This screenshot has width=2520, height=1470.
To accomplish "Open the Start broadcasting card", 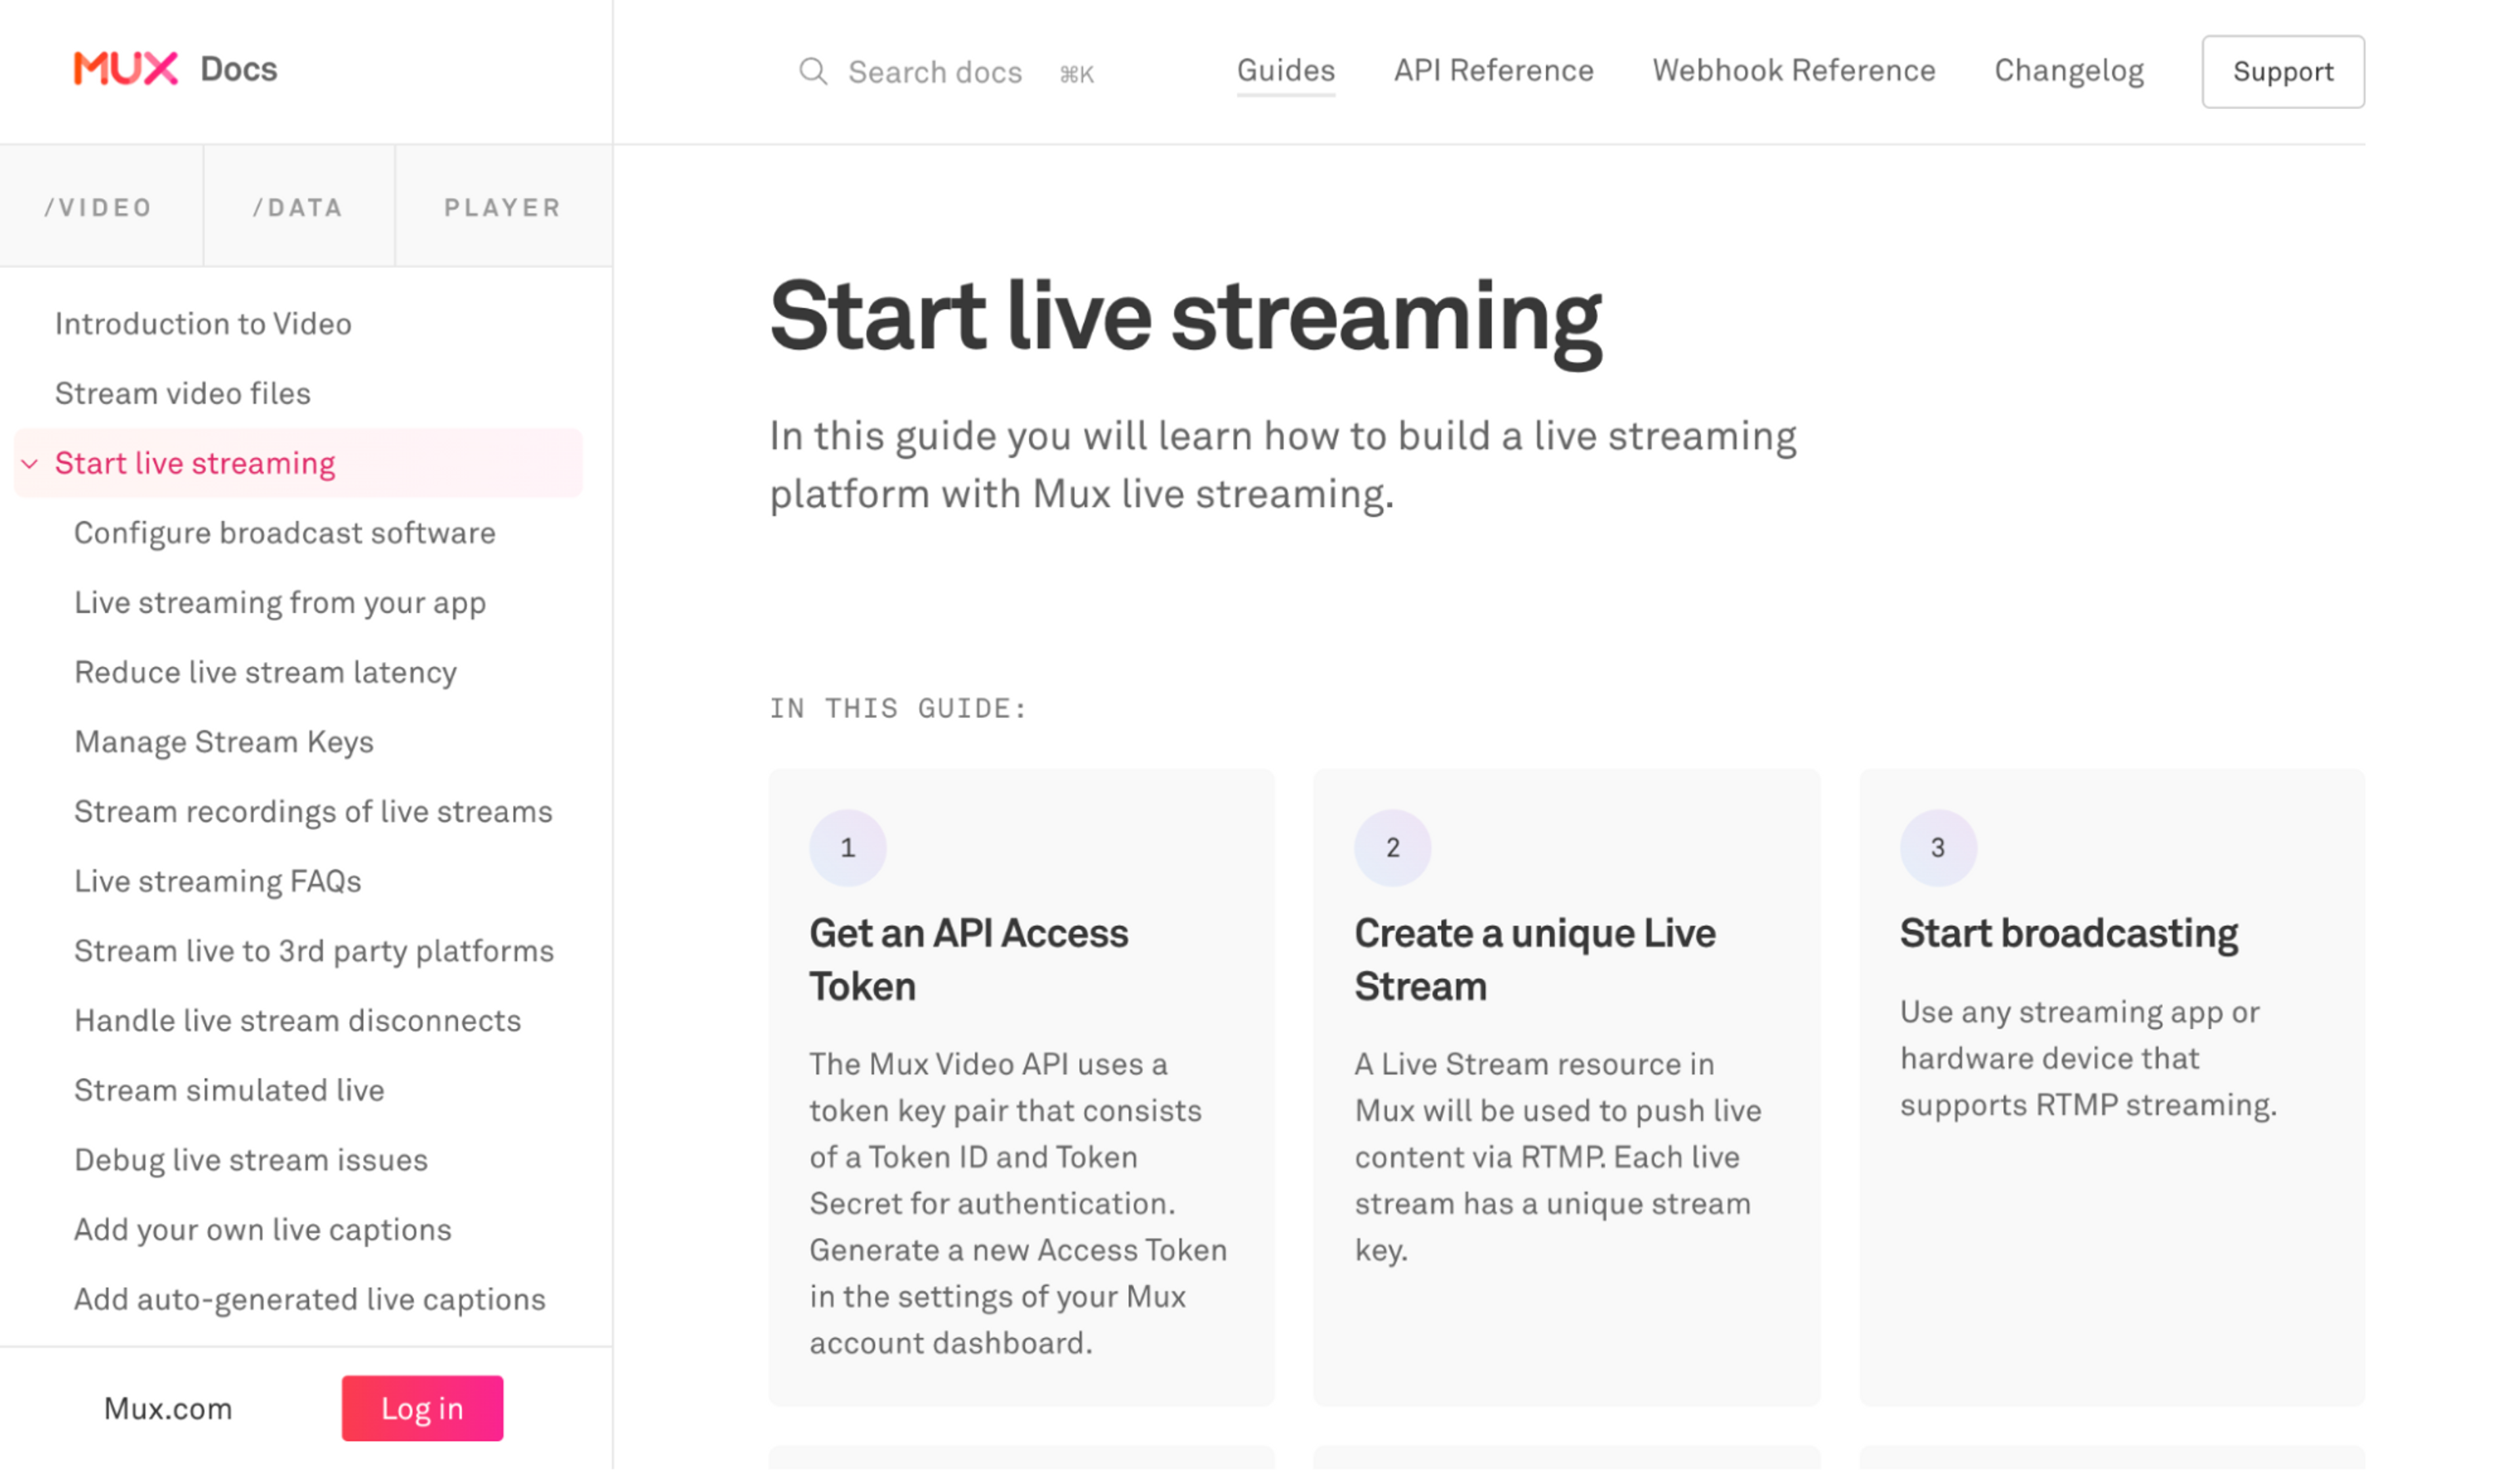I will (2112, 1088).
